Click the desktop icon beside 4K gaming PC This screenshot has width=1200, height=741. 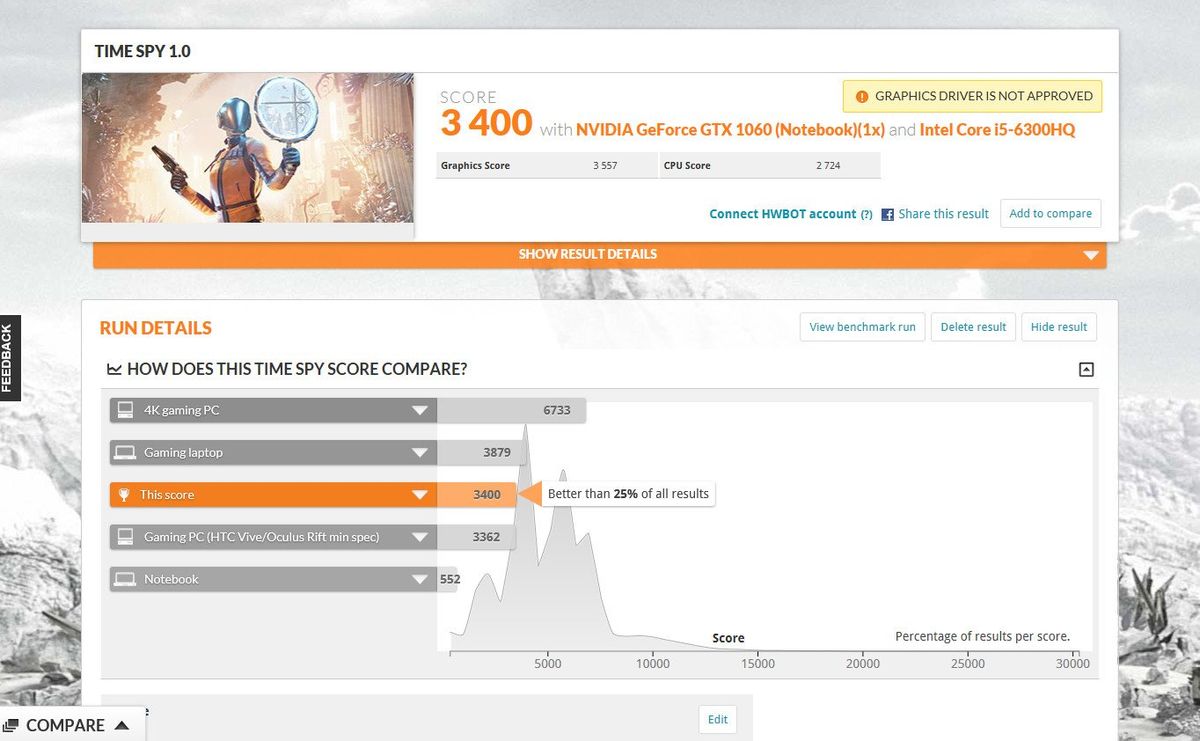point(125,410)
